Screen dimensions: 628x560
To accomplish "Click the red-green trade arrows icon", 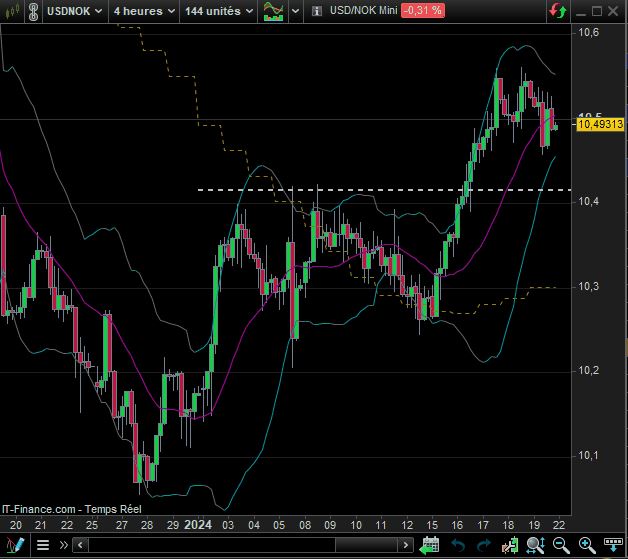I will click(558, 10).
